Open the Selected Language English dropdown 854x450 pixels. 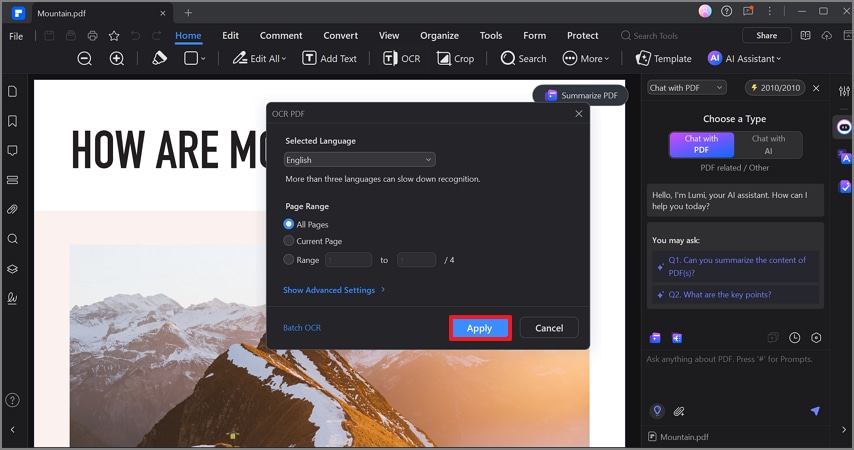[359, 160]
